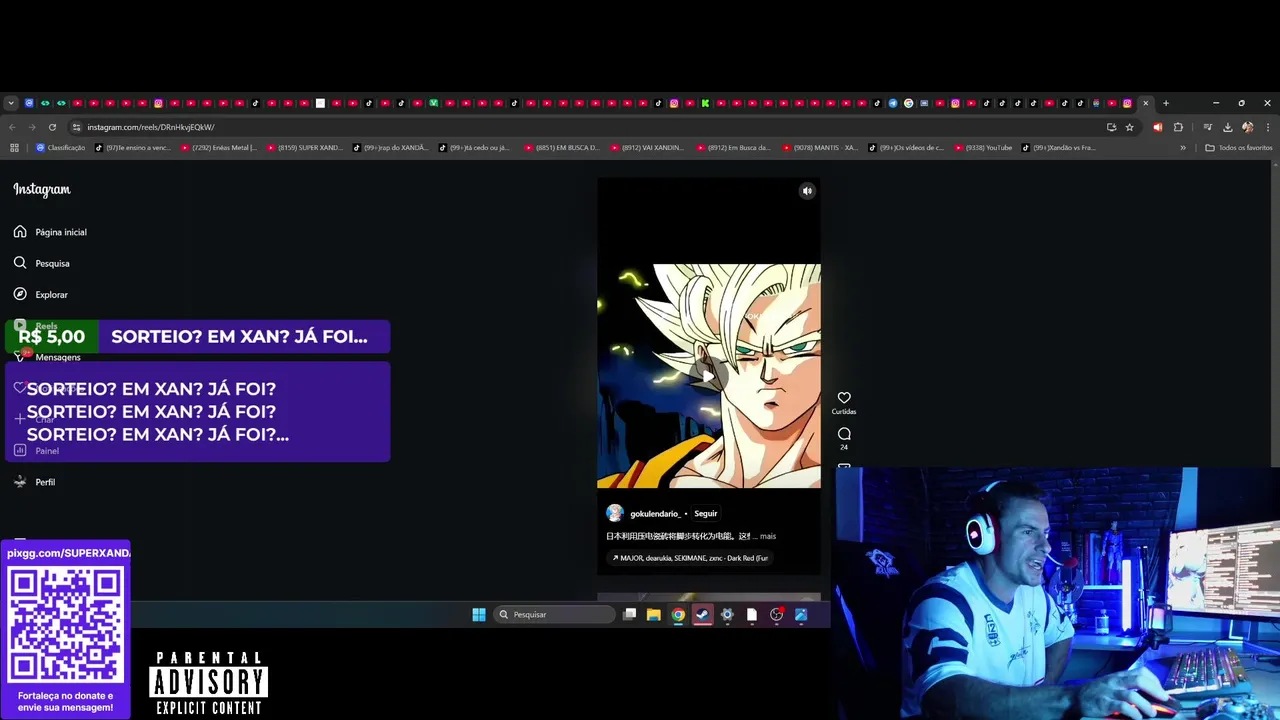The height and width of the screenshot is (720, 1280).
Task: Click the gokulendario_ avatar picture
Action: tap(615, 513)
